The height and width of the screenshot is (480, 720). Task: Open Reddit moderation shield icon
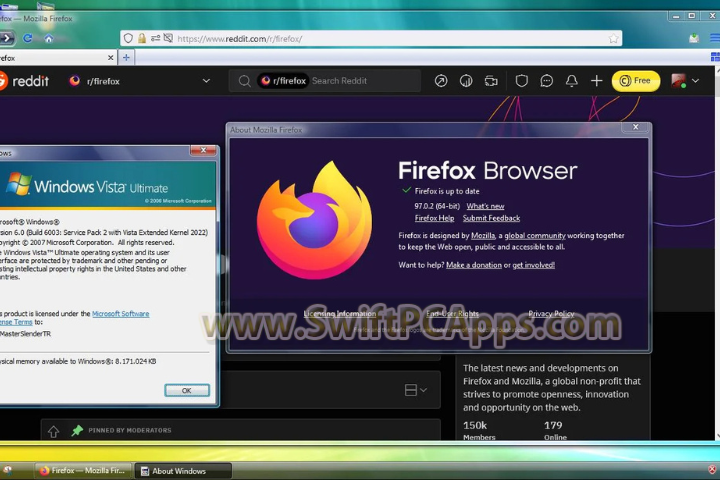click(522, 81)
